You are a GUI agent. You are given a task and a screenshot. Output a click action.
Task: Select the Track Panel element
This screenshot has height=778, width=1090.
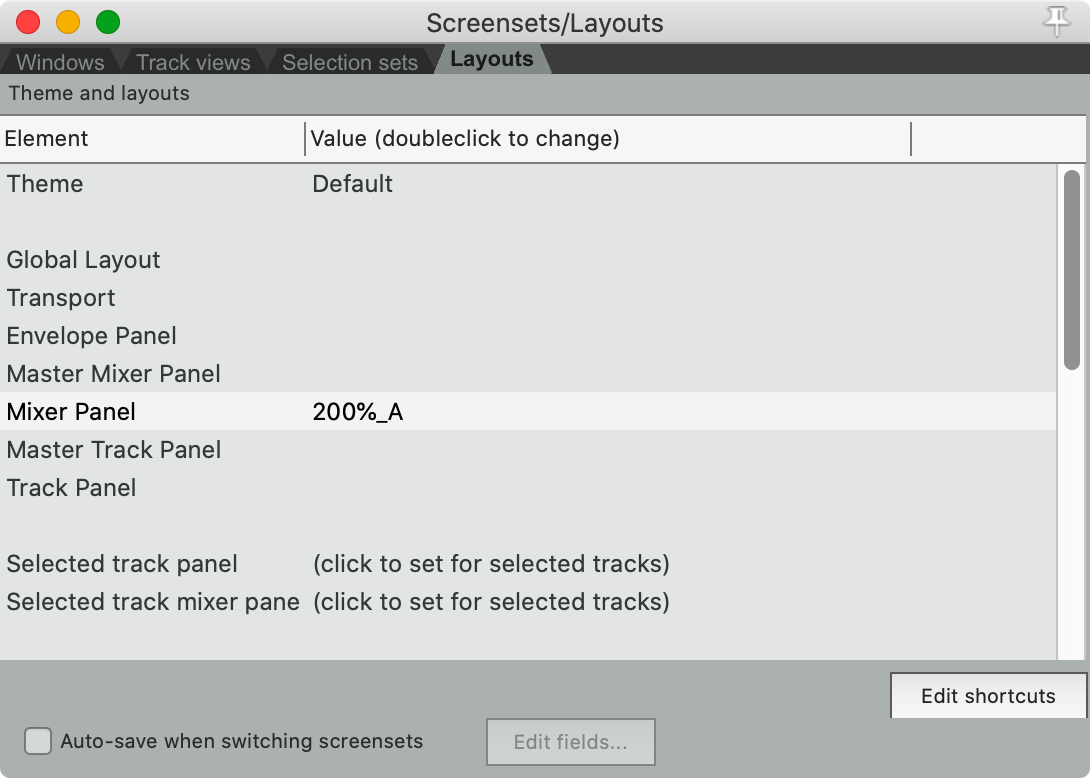pyautogui.click(x=71, y=488)
